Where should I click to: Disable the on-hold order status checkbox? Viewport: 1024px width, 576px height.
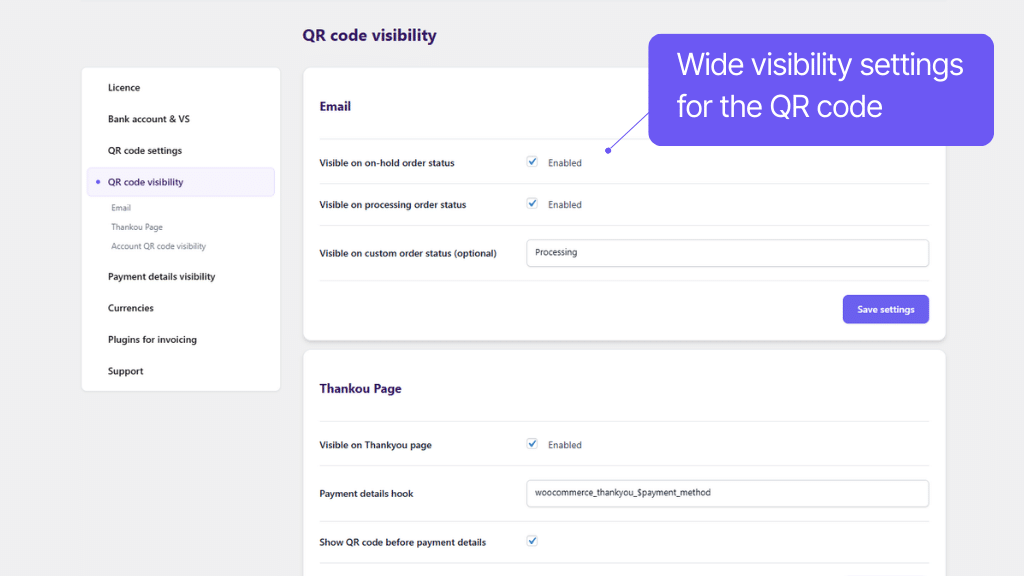(532, 162)
